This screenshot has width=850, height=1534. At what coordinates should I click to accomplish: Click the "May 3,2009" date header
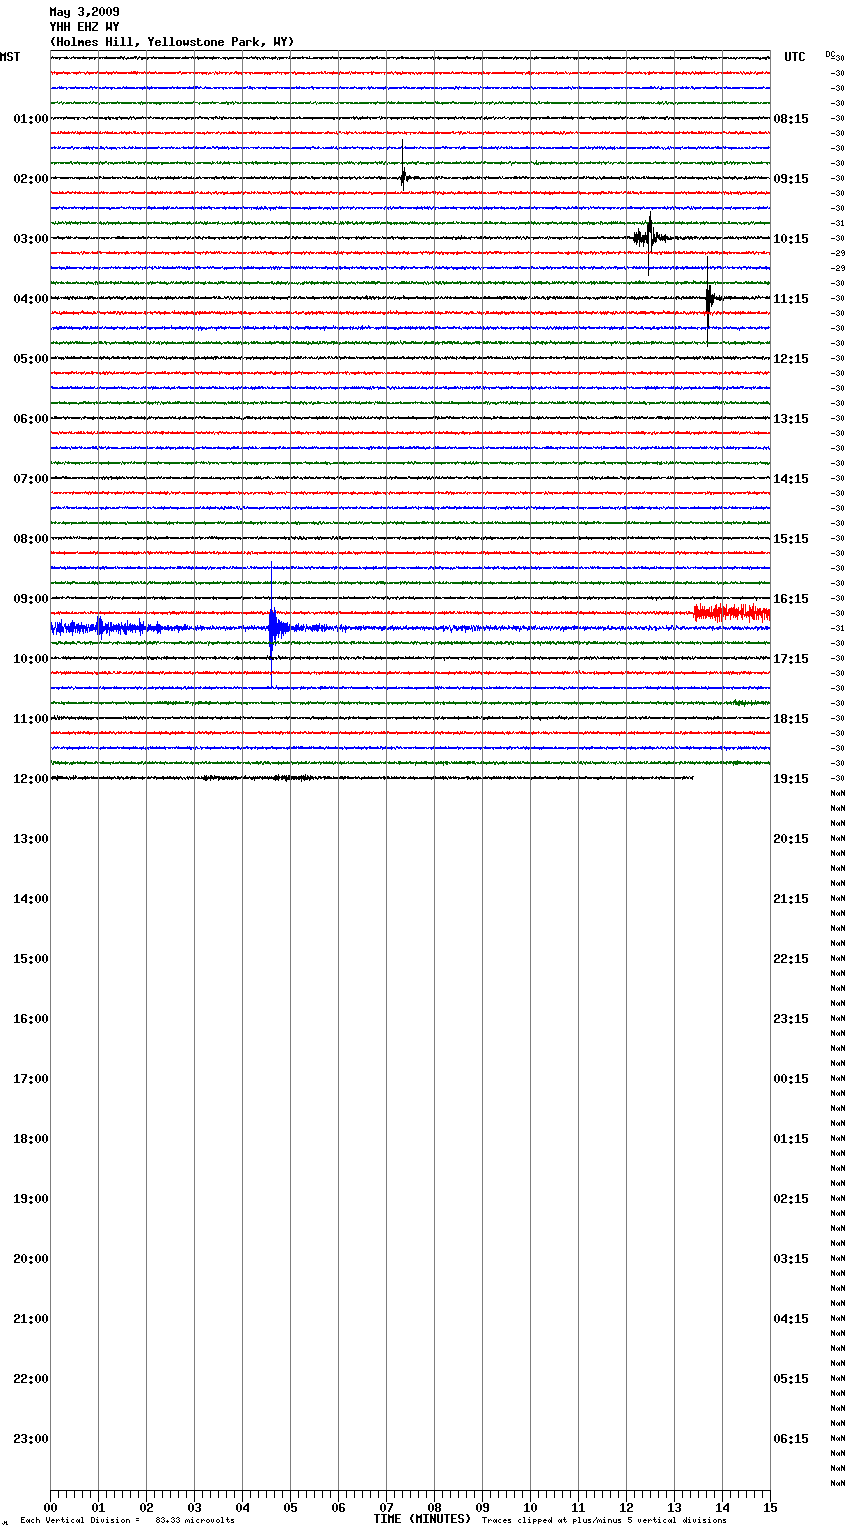pyautogui.click(x=84, y=12)
